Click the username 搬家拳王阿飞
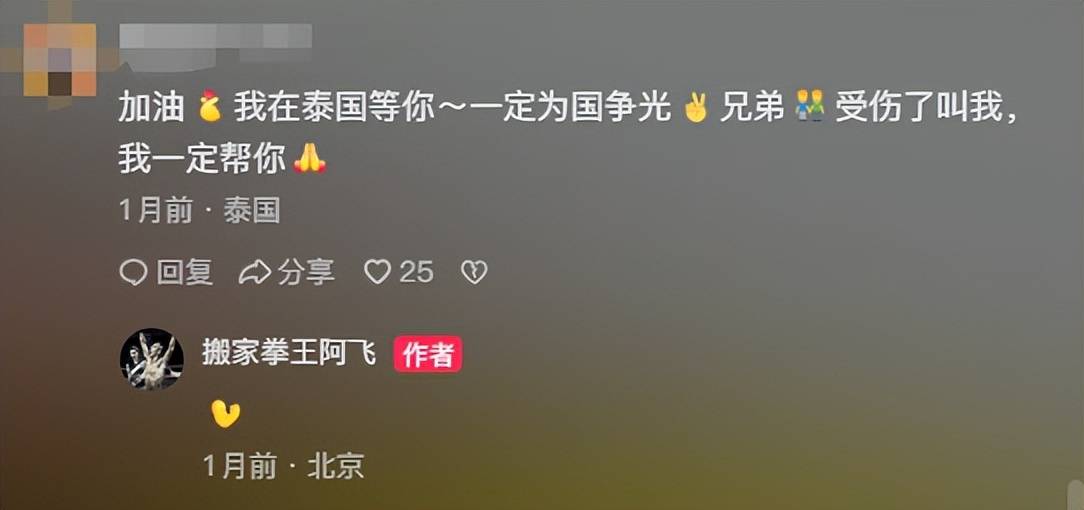This screenshot has height=510, width=1084. (290, 354)
